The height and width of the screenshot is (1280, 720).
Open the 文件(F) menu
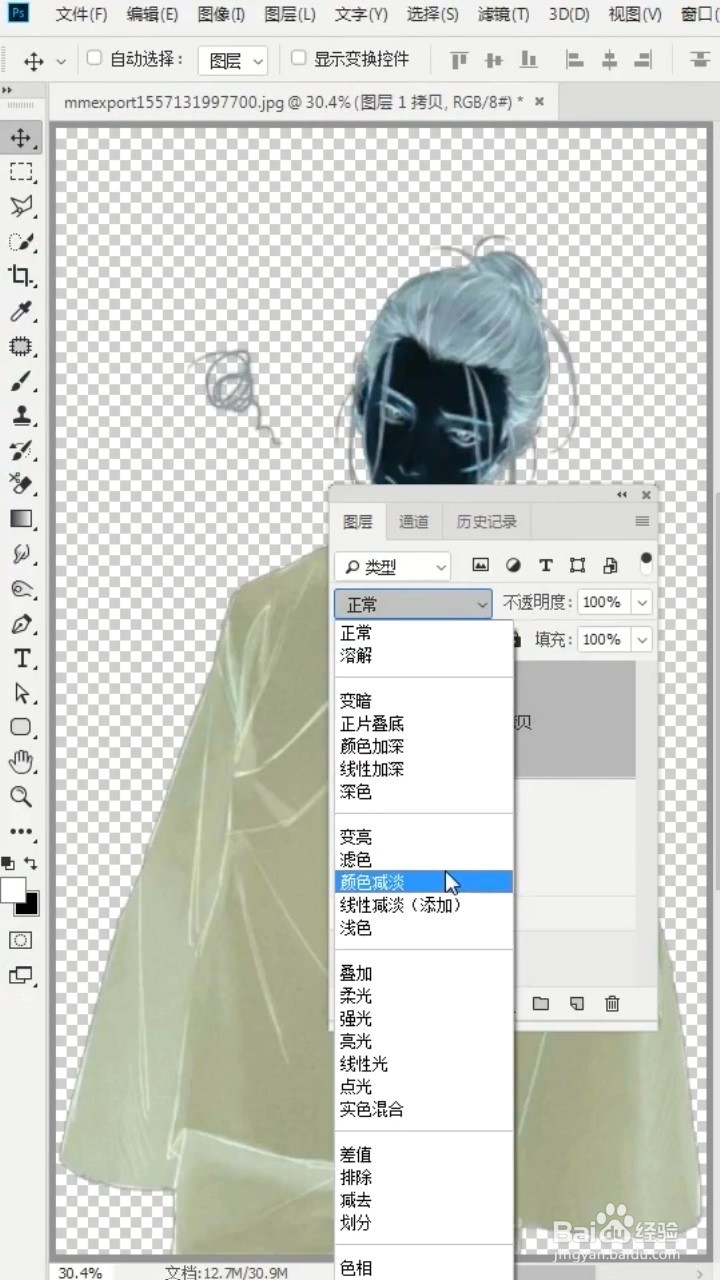pyautogui.click(x=82, y=15)
